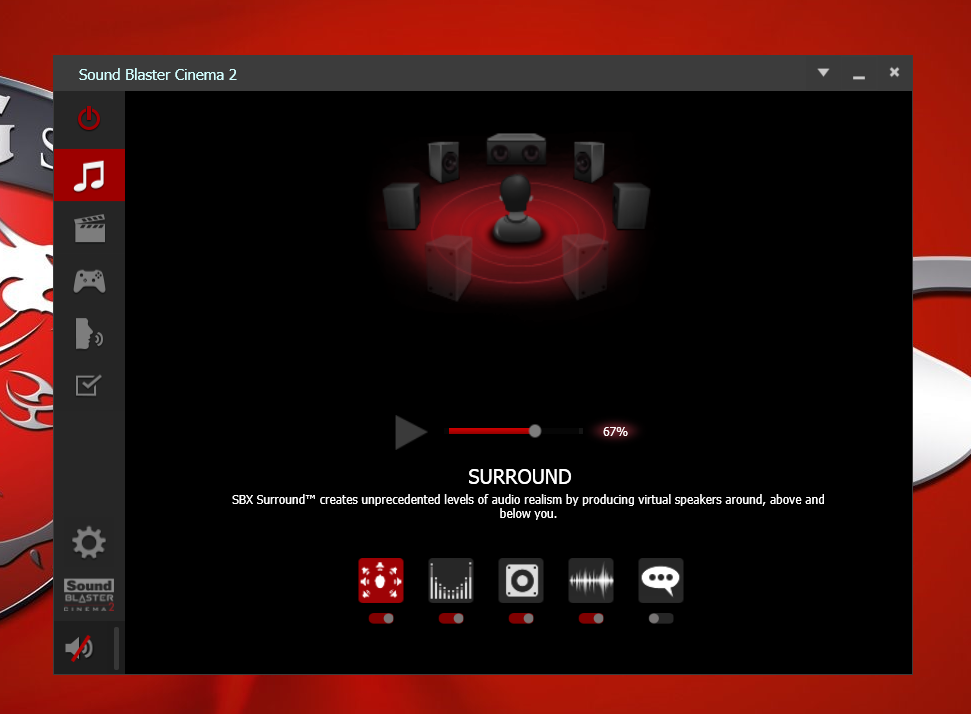Click the 67% surround value

click(x=615, y=432)
